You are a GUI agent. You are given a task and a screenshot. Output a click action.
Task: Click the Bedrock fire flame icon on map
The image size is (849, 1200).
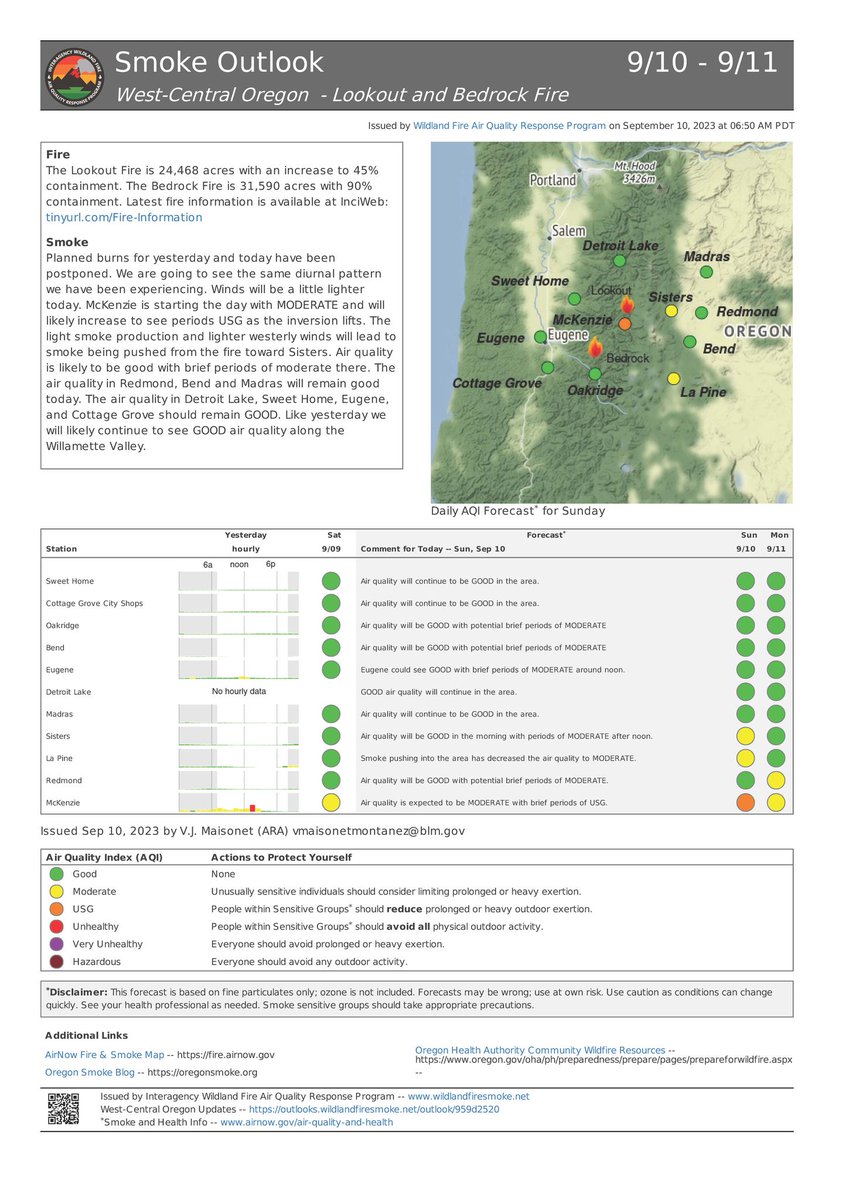594,348
